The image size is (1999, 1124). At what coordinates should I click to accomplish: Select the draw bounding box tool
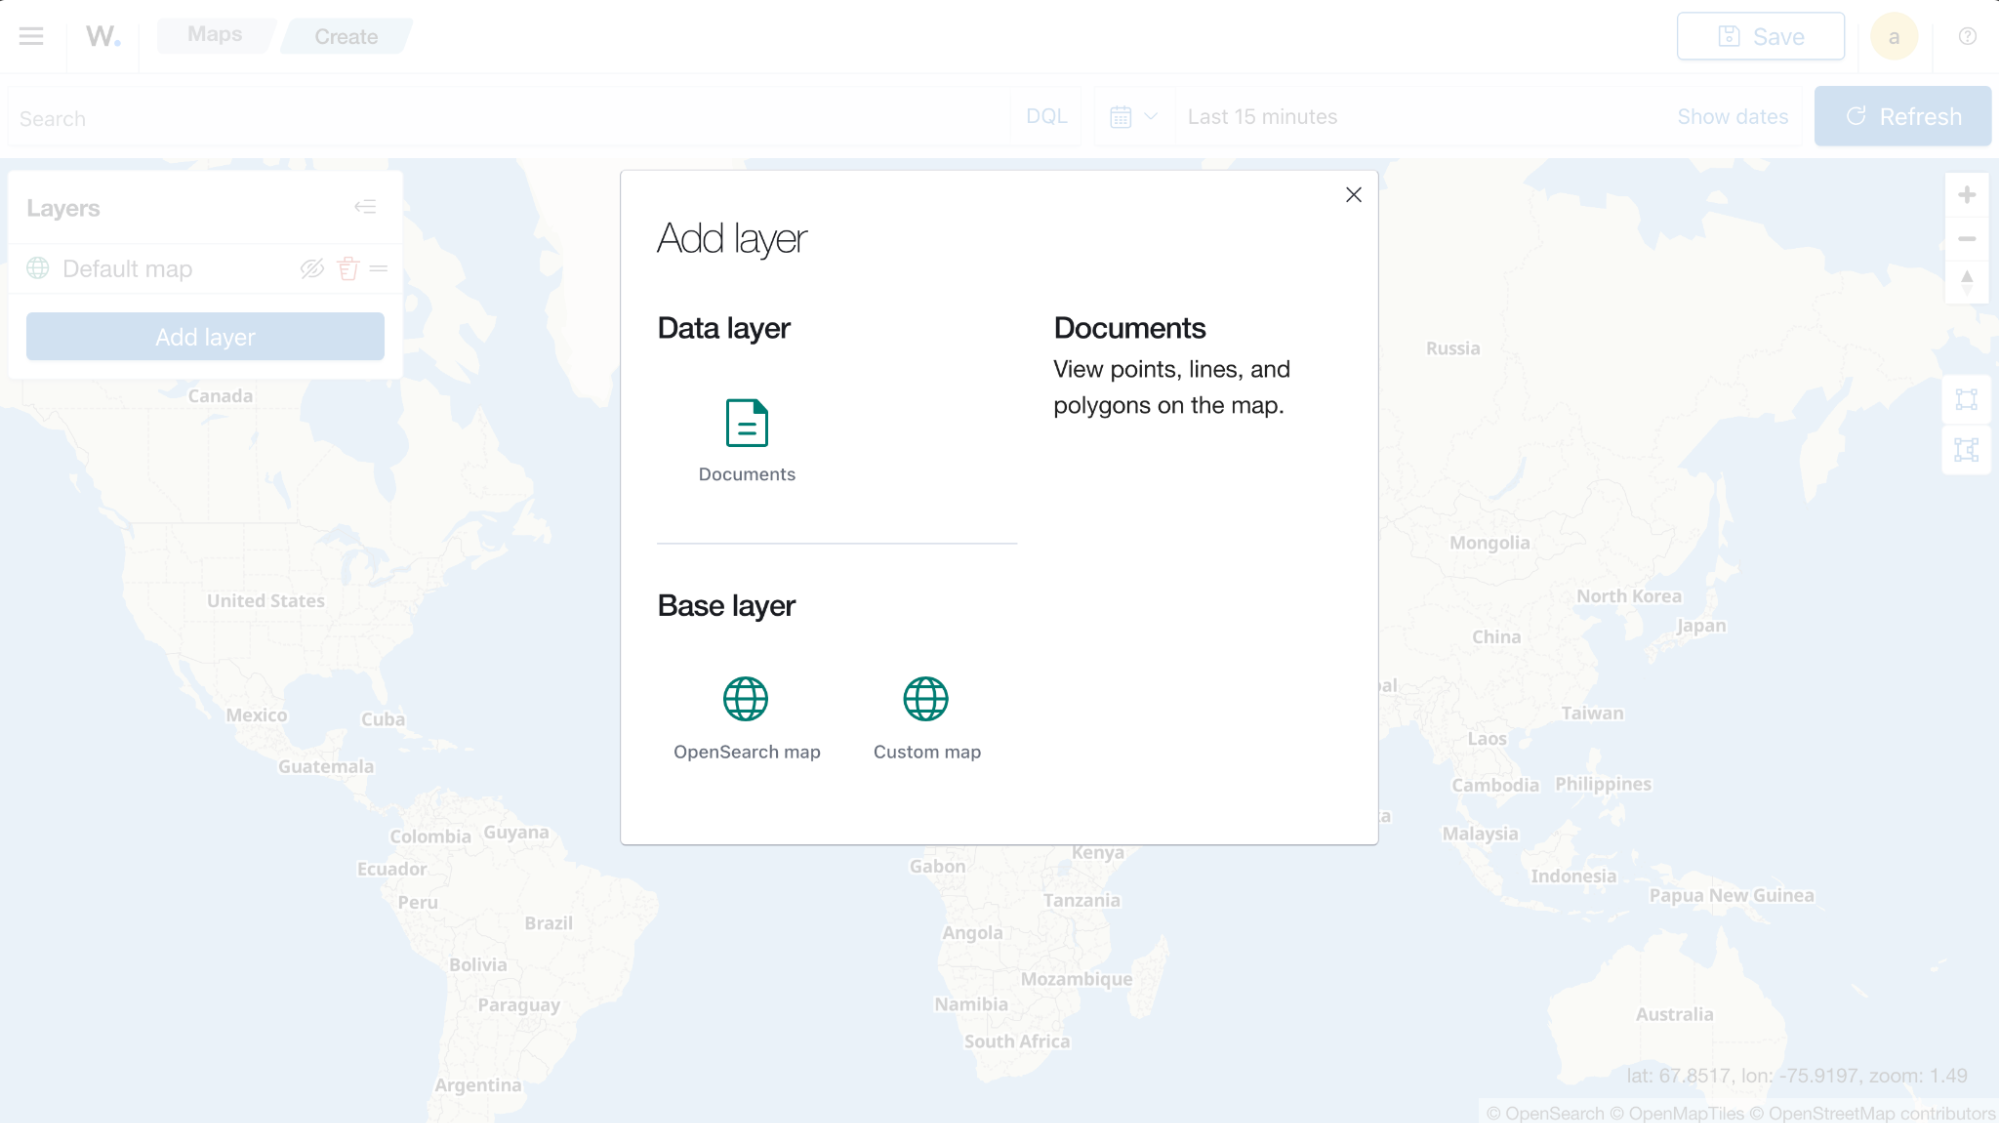(x=1966, y=399)
